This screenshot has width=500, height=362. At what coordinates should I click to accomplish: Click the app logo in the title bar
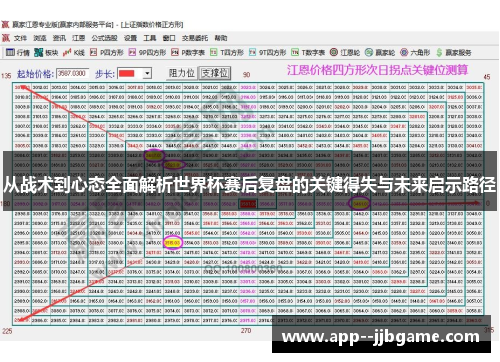(x=5, y=24)
